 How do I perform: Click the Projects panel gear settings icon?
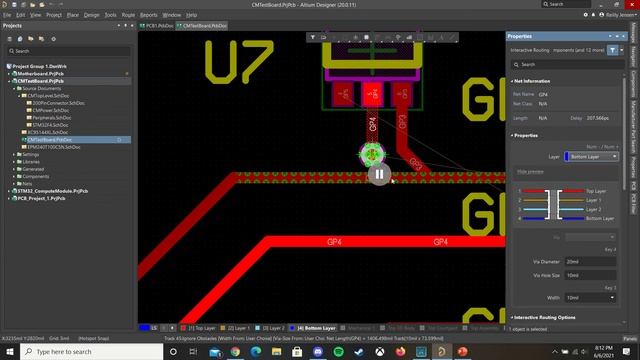pos(53,39)
